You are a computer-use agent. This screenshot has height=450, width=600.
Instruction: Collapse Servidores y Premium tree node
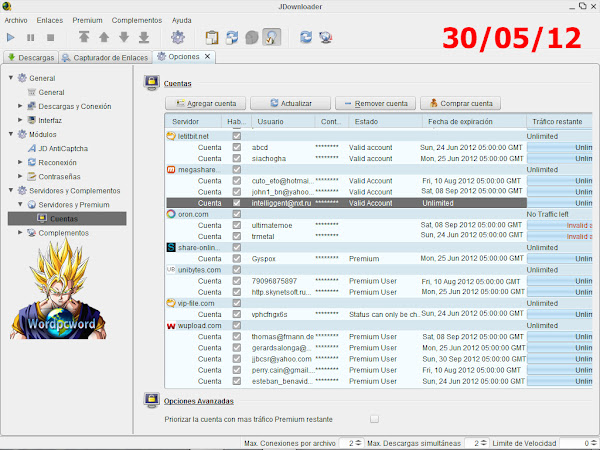click(x=20, y=204)
